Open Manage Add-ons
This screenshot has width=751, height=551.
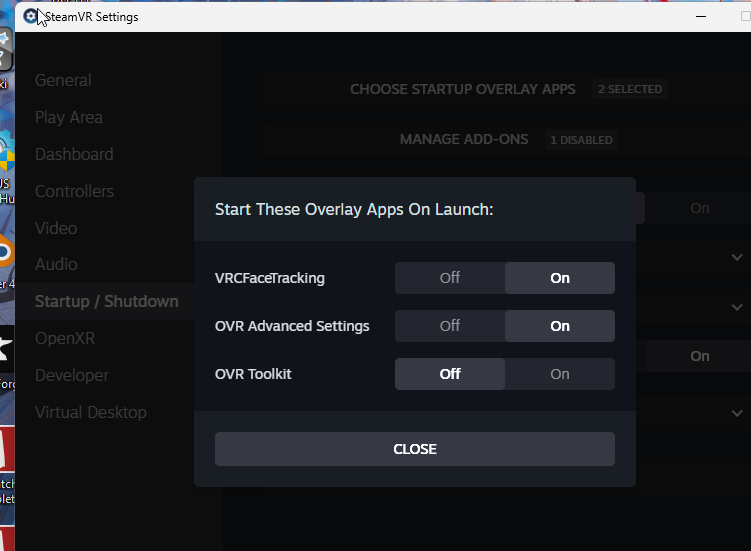[464, 139]
